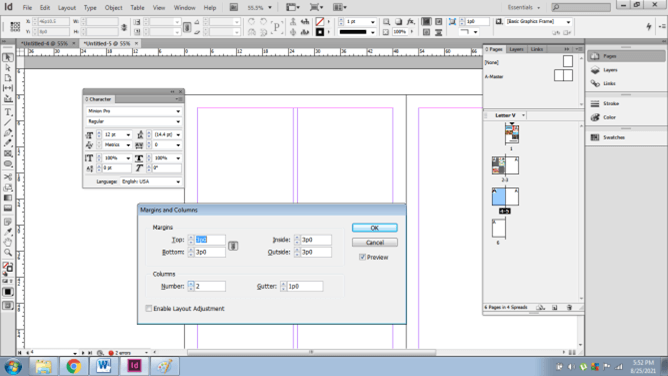Toggle the make all margins same chain
The image size is (668, 376).
coord(233,246)
